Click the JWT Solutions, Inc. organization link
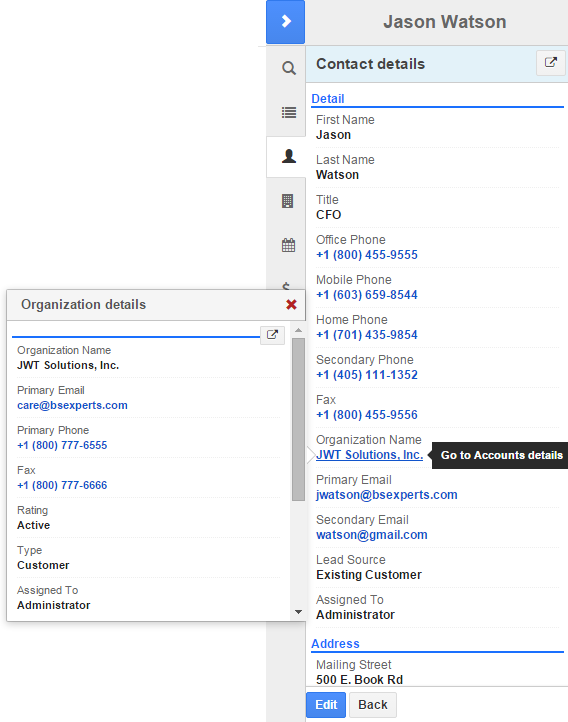568x722 pixels. point(369,455)
